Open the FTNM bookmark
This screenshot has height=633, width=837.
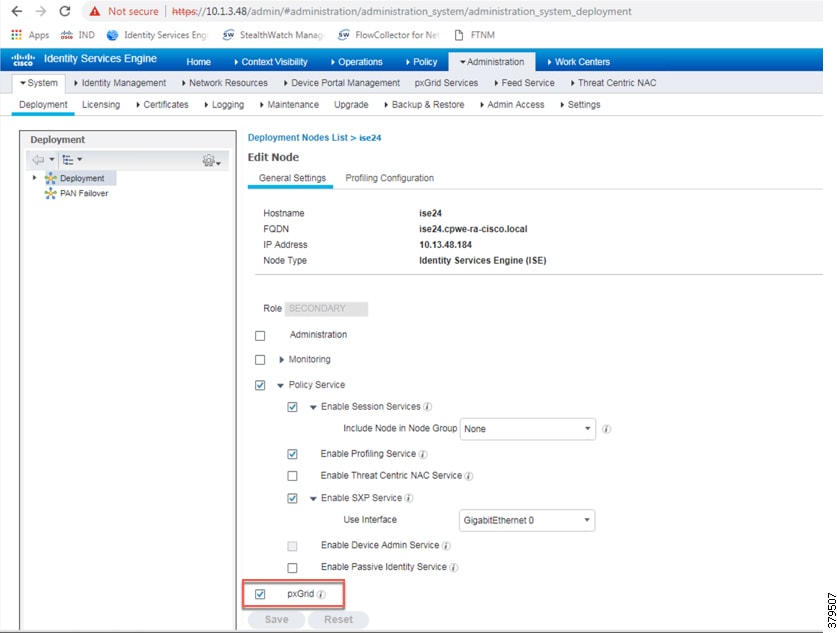(475, 35)
